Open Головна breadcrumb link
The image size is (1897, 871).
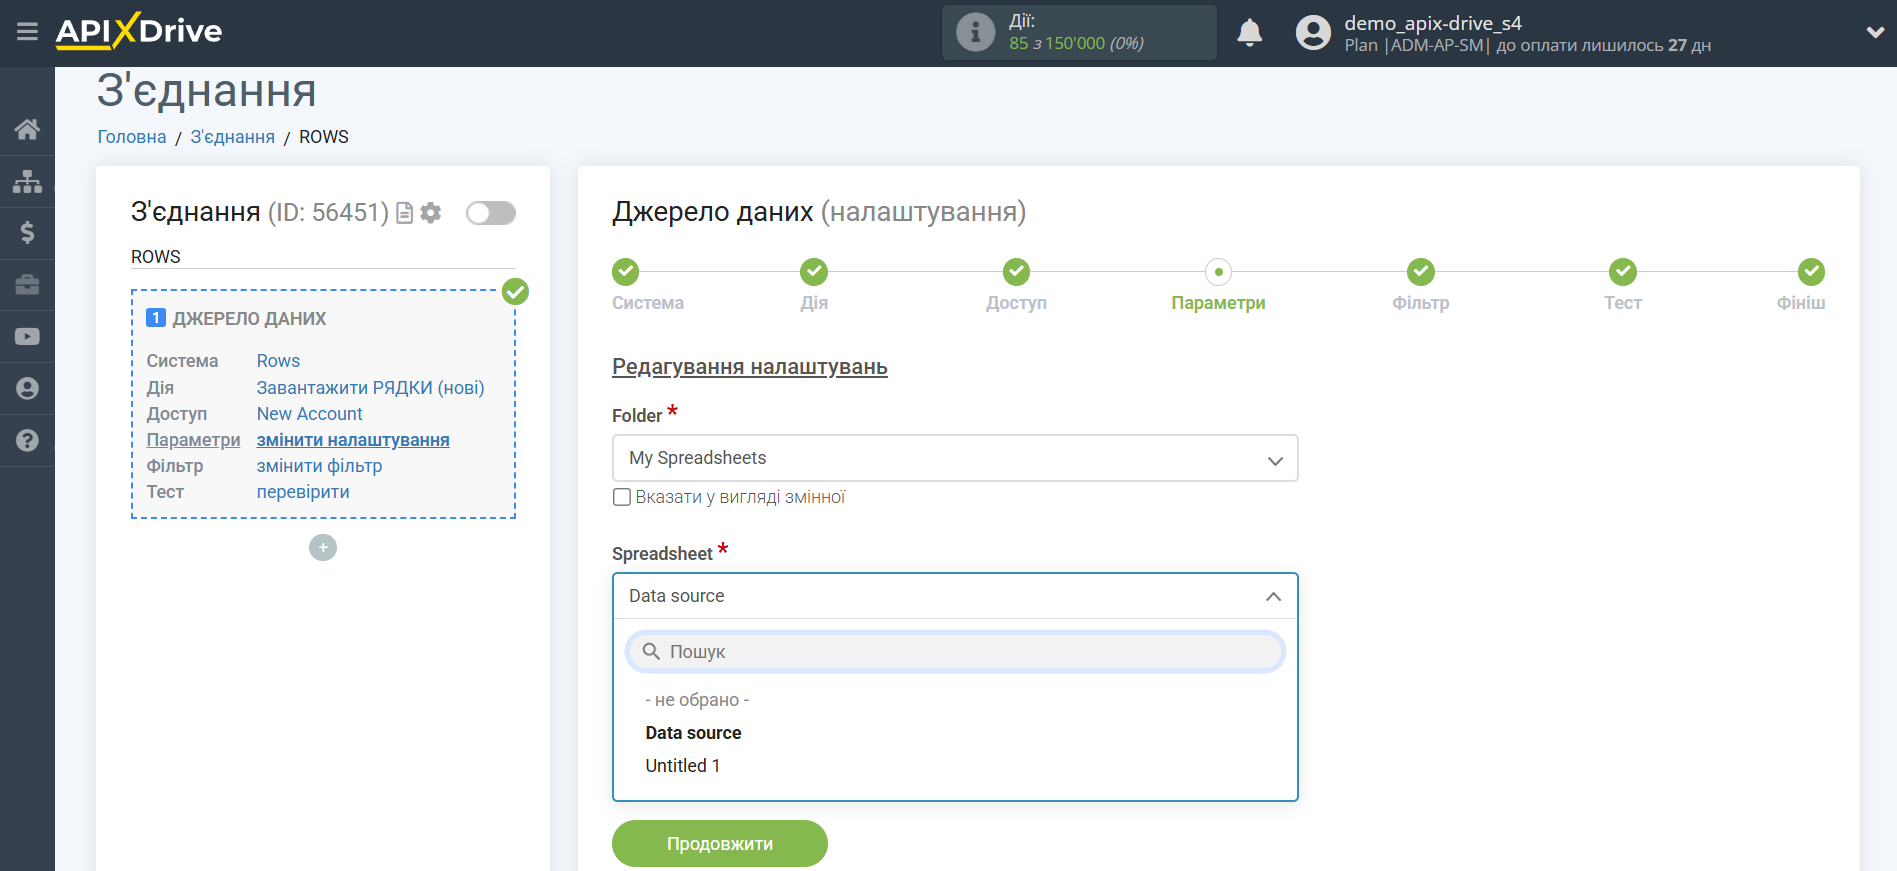coord(132,137)
